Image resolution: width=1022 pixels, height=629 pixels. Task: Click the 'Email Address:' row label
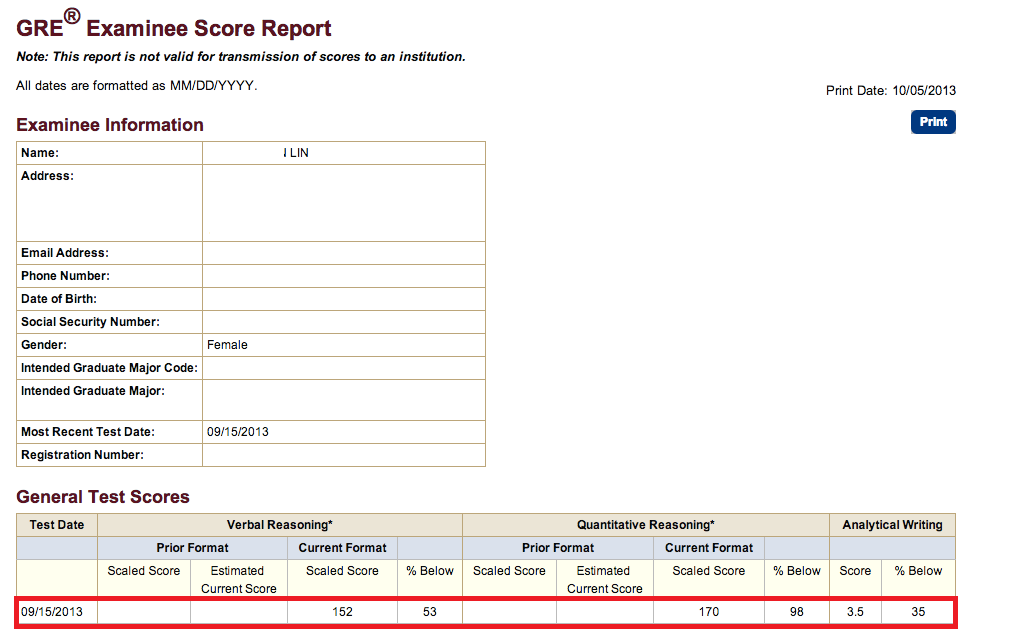pyautogui.click(x=65, y=253)
